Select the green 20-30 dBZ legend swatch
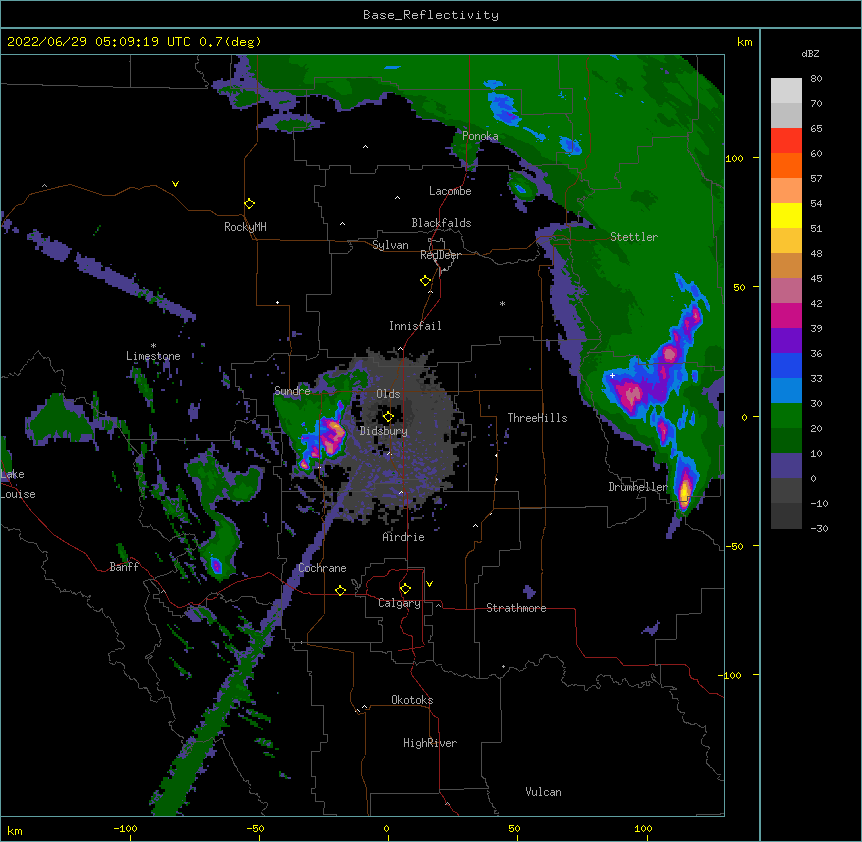The height and width of the screenshot is (842, 862). pyautogui.click(x=786, y=416)
